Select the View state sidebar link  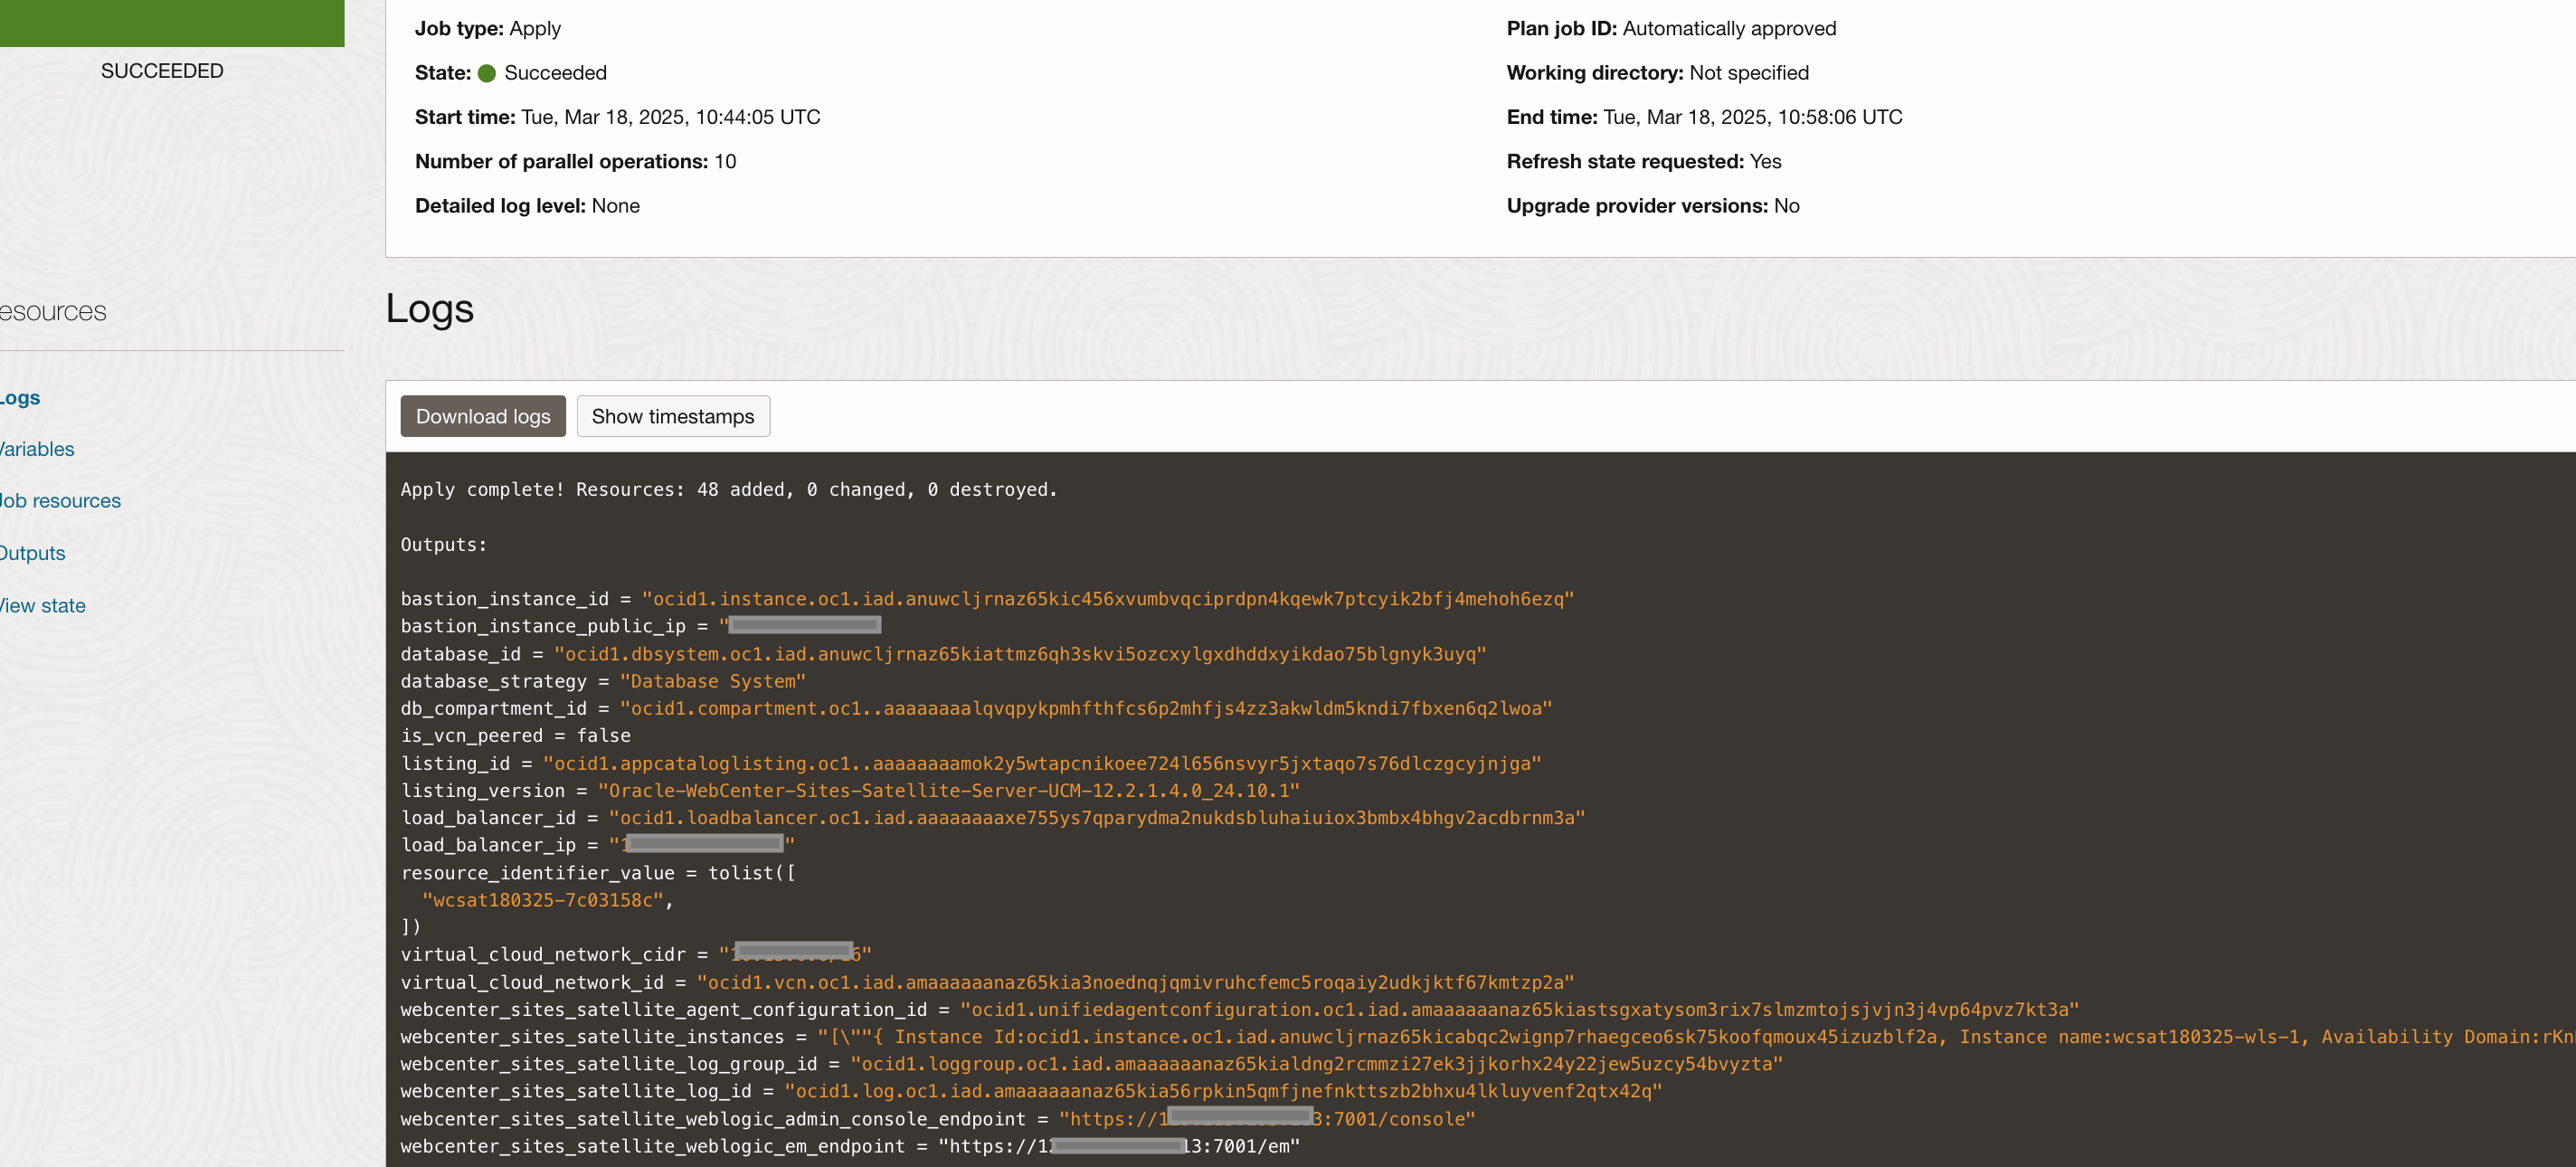43,605
